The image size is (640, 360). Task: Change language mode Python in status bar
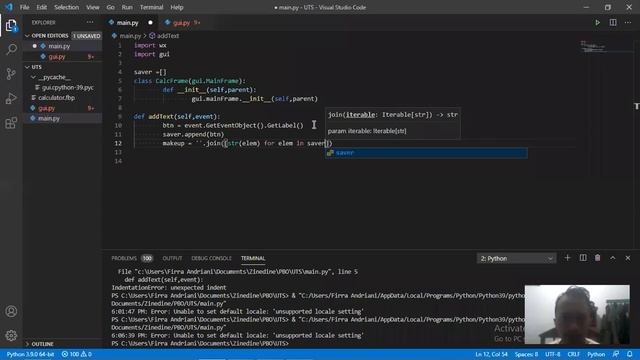(596, 354)
